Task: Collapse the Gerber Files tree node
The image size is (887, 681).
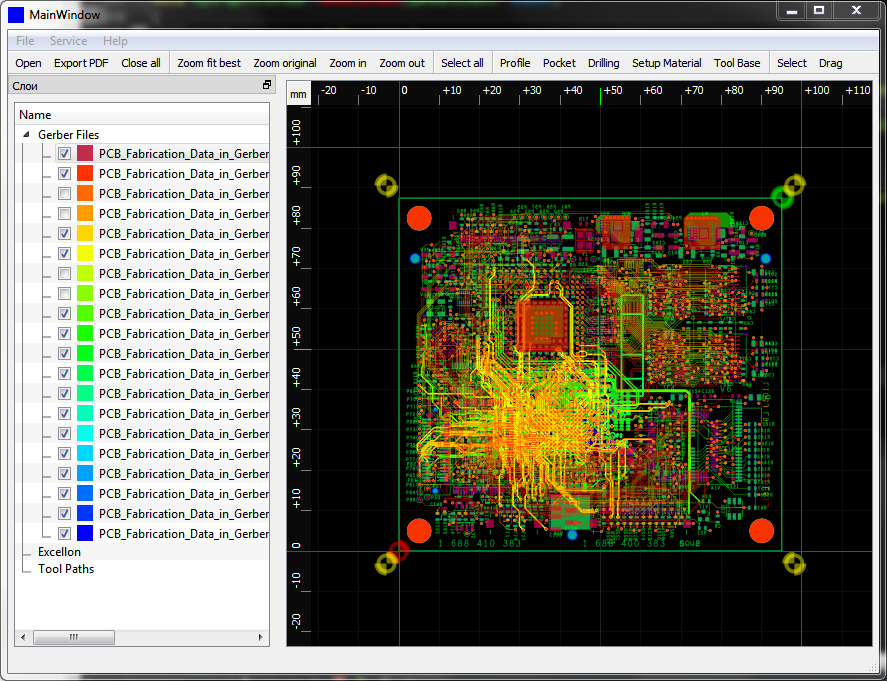Action: click(x=26, y=135)
